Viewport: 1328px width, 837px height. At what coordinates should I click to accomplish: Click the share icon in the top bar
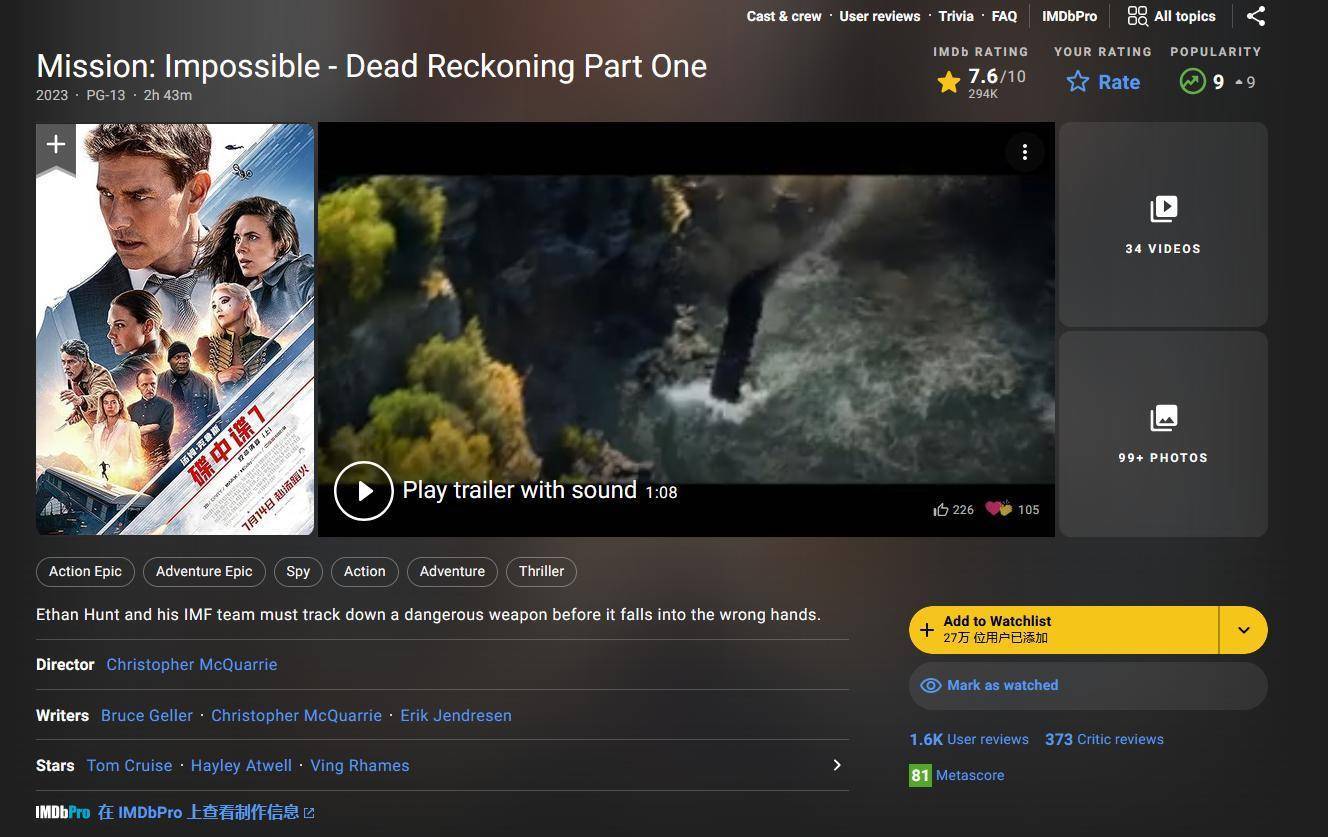[1256, 16]
